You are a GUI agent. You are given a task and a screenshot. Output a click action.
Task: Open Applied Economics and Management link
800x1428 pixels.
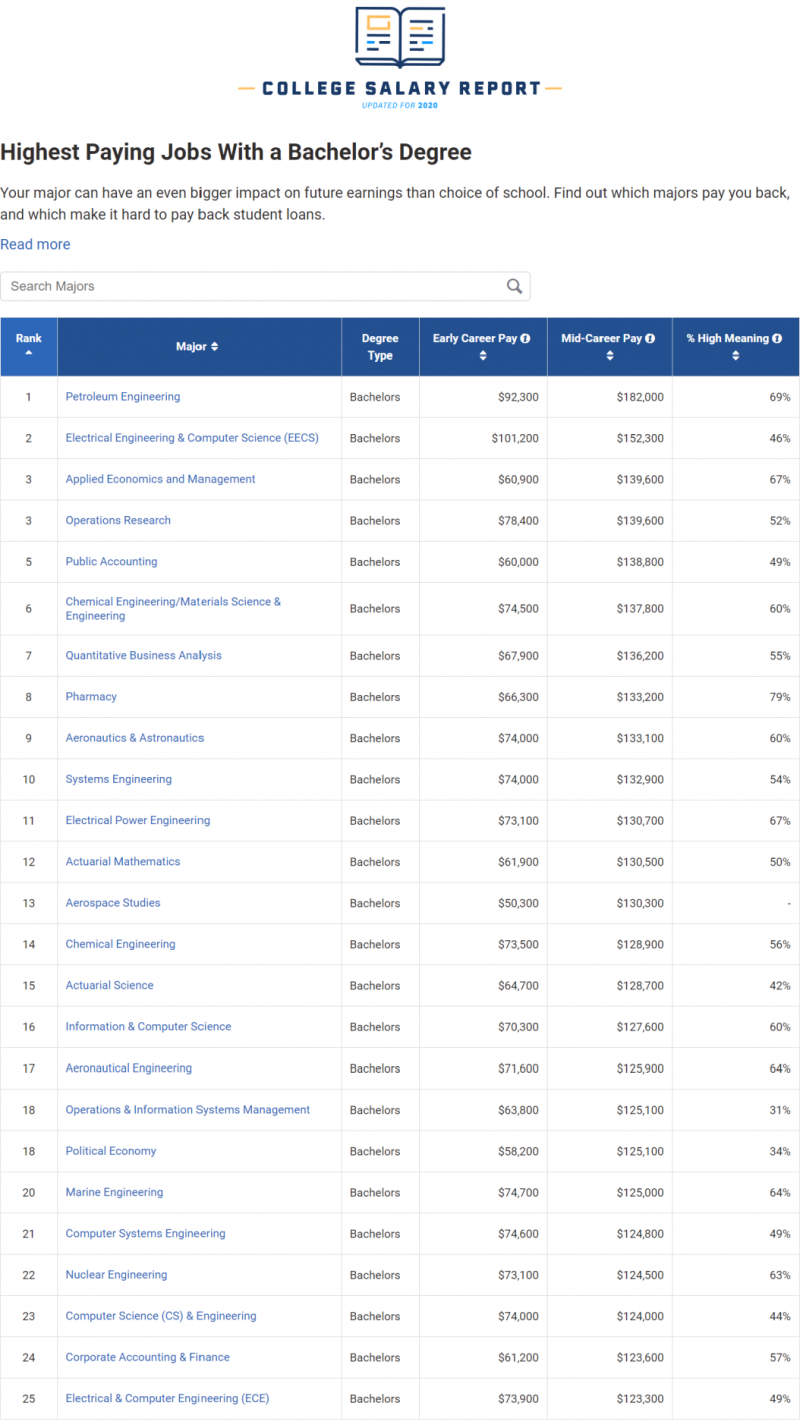click(160, 479)
